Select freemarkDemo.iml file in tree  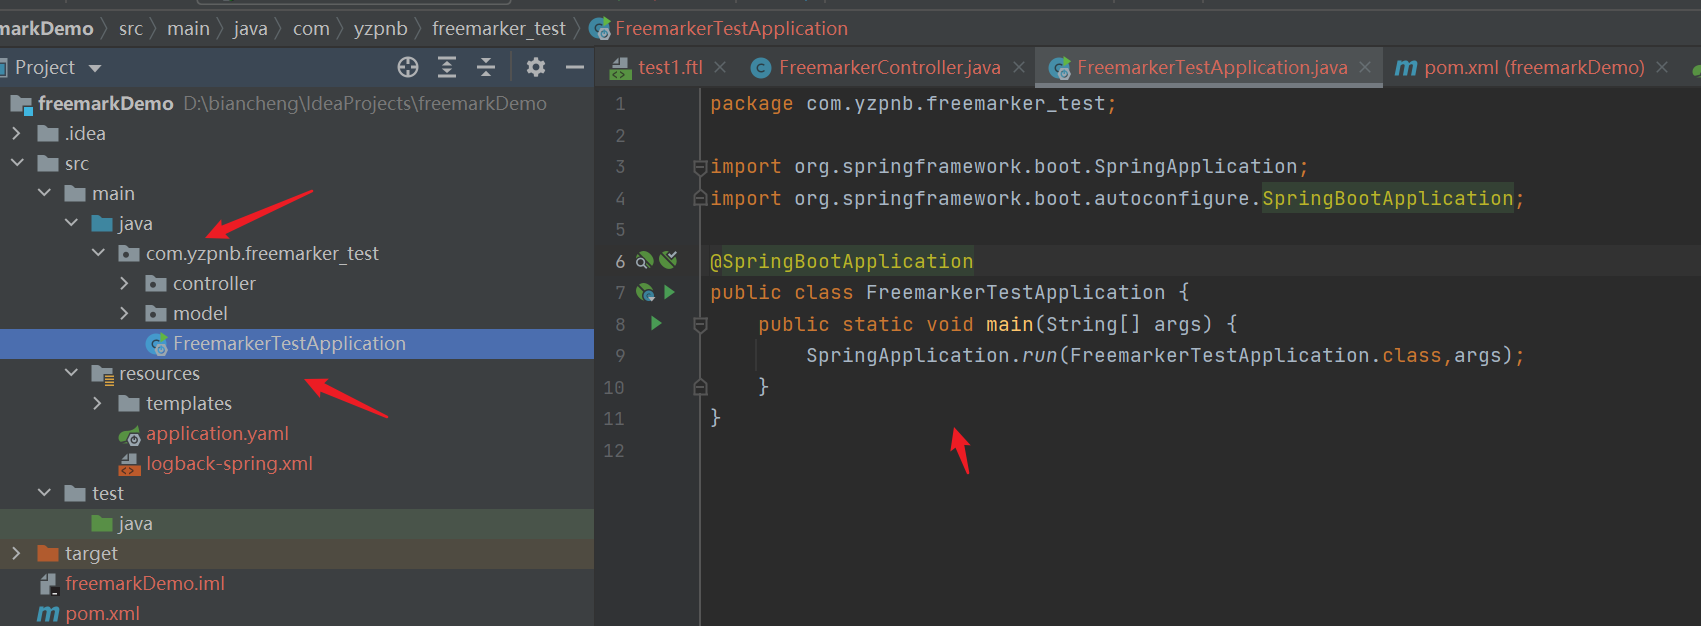144,583
